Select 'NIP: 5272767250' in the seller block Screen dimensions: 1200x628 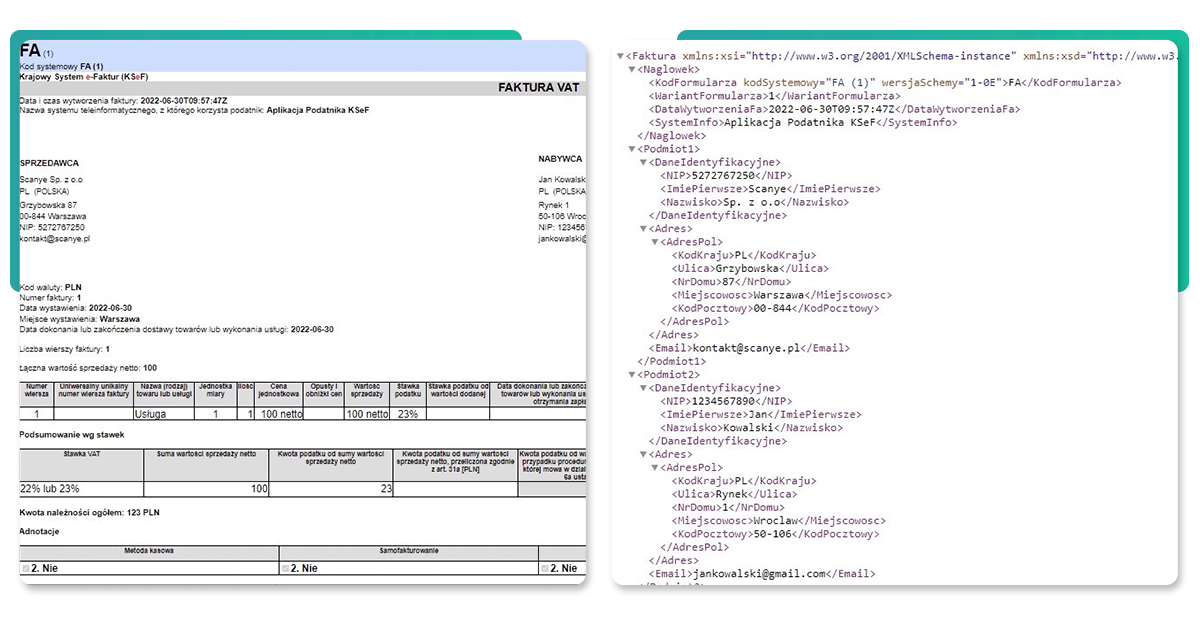[52, 228]
